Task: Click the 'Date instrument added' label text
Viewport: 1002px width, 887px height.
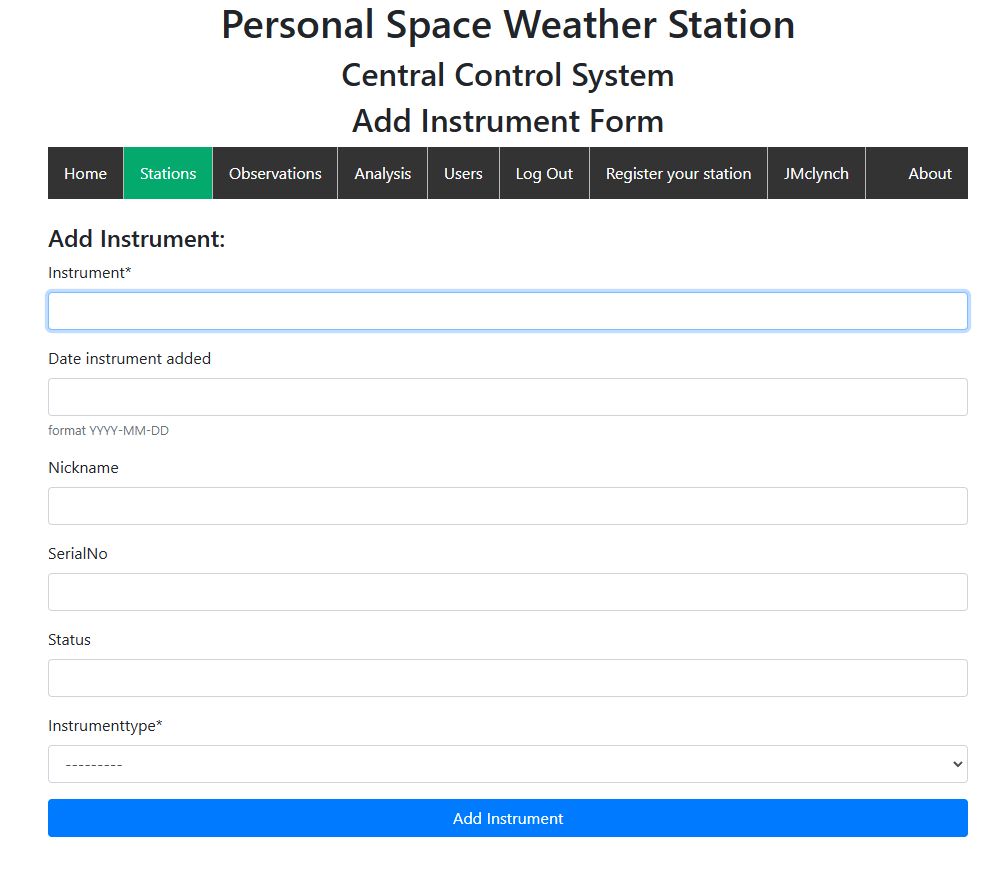Action: (129, 359)
